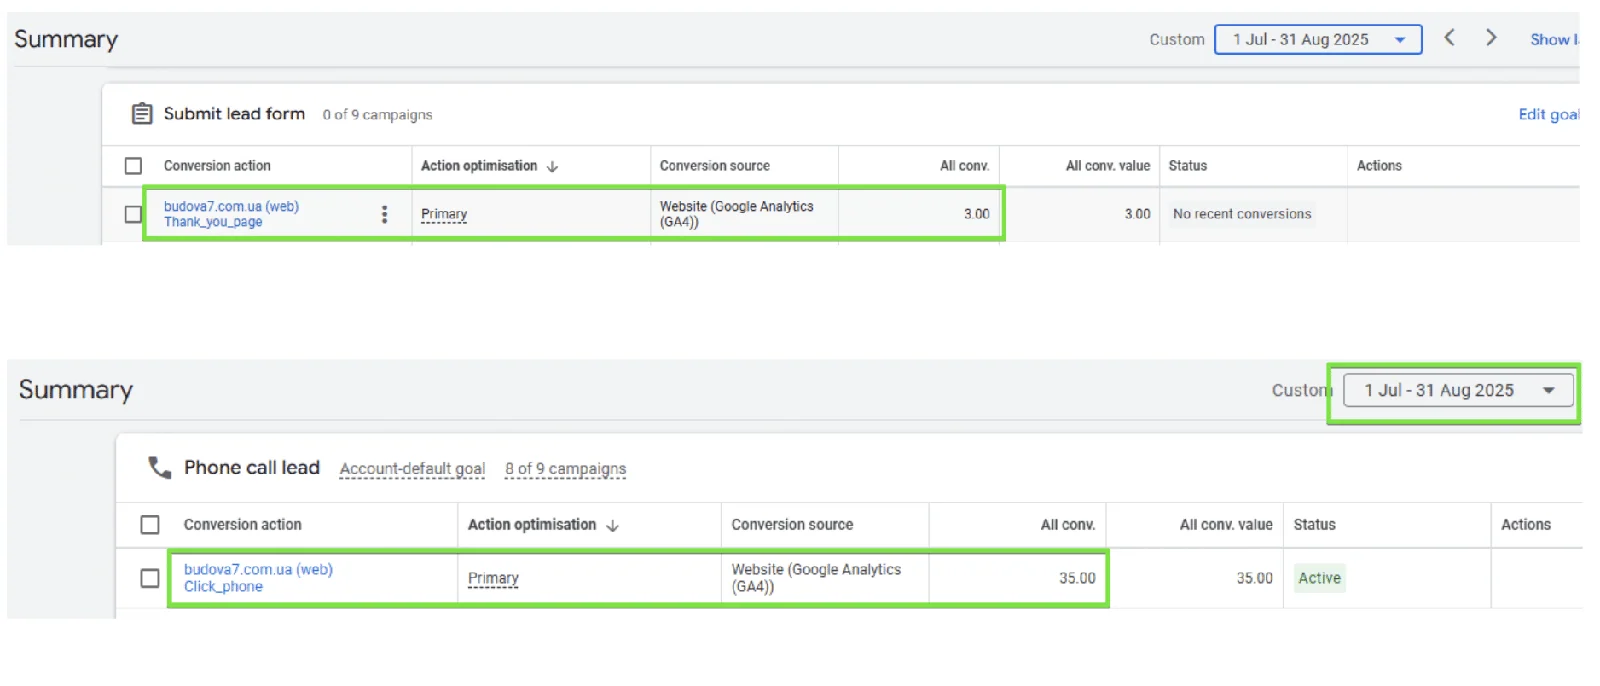Viewport: 1600px width, 686px height.
Task: Click the 3.00 All conv. value cell
Action: click(x=1137, y=214)
